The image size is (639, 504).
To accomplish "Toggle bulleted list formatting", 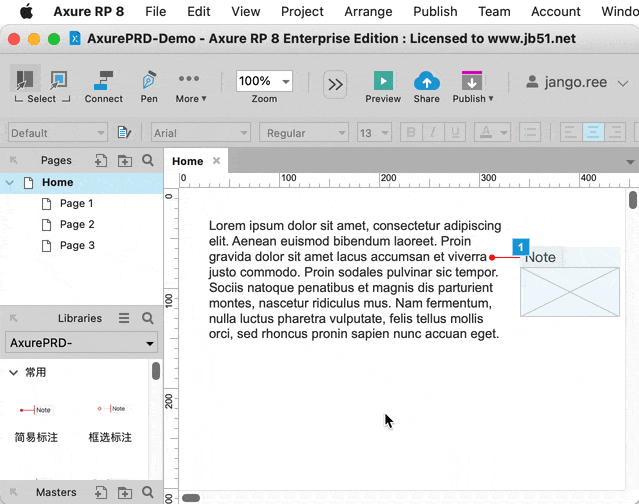I will click(x=530, y=132).
